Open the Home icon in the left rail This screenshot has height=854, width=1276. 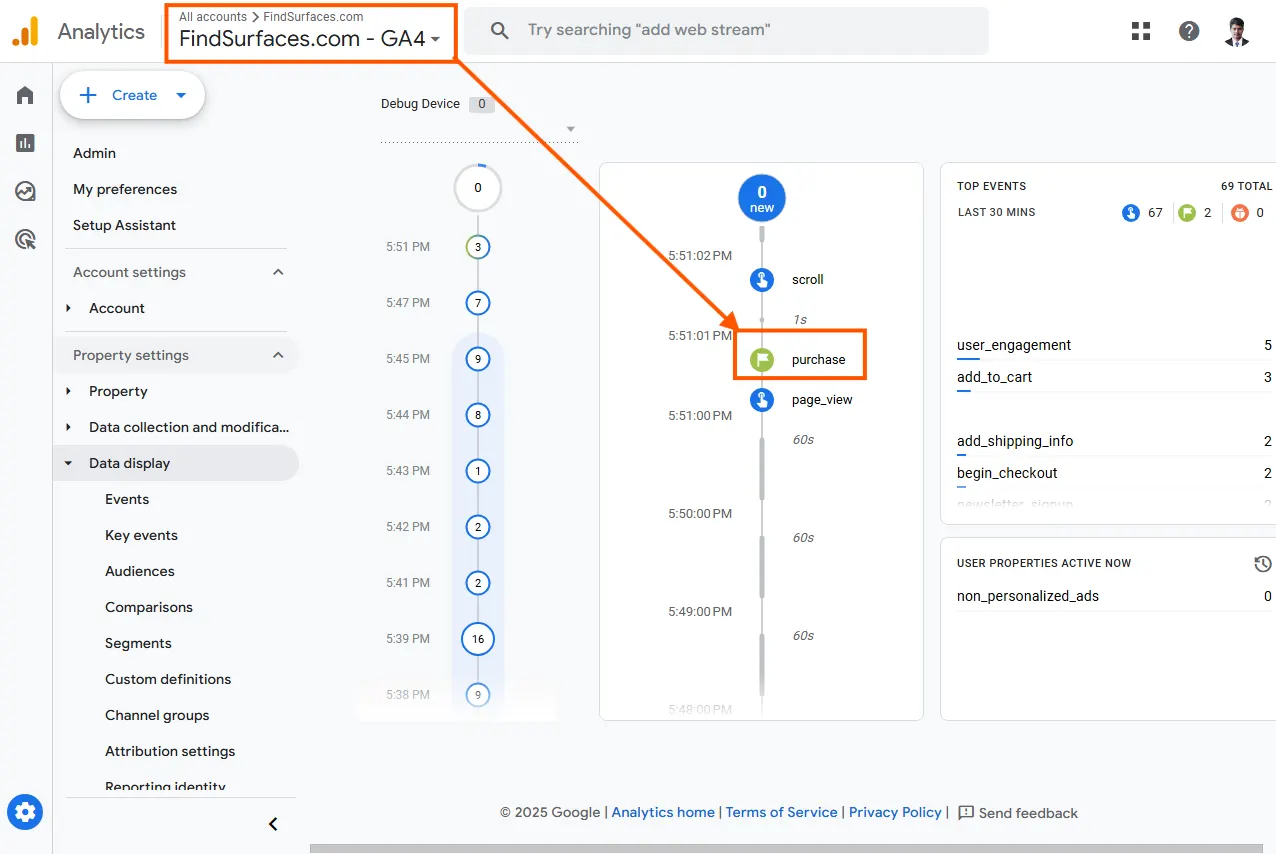(x=25, y=95)
